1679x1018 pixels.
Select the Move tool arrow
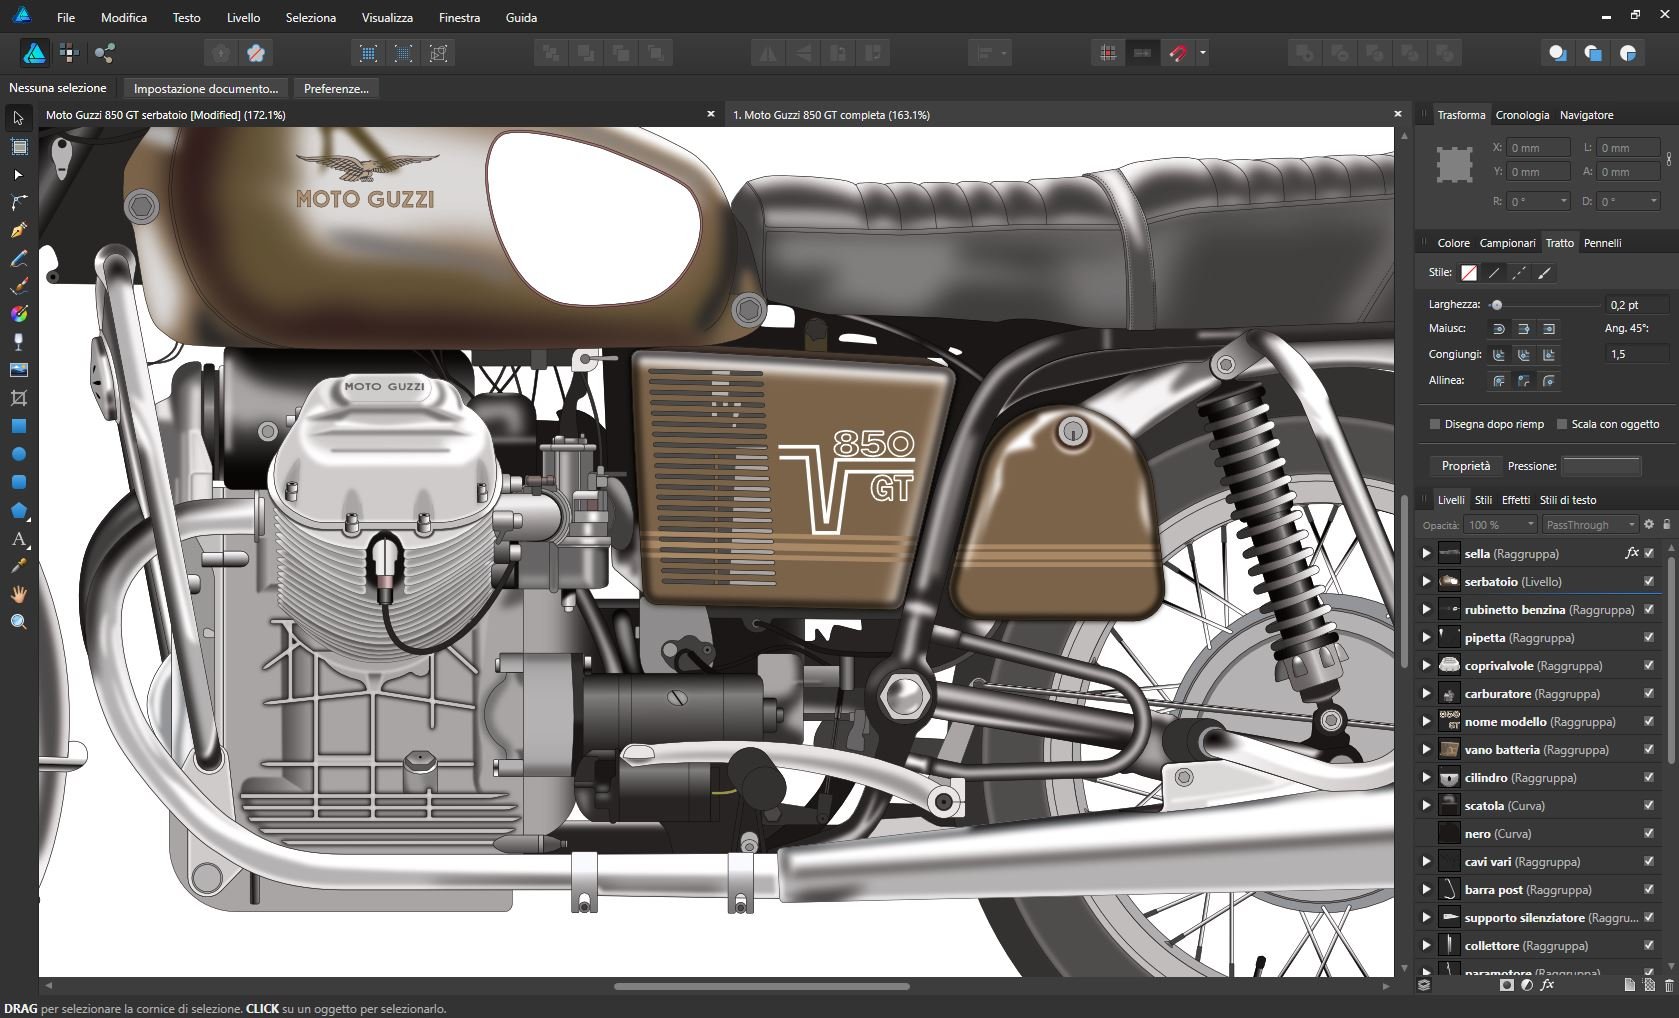(18, 119)
